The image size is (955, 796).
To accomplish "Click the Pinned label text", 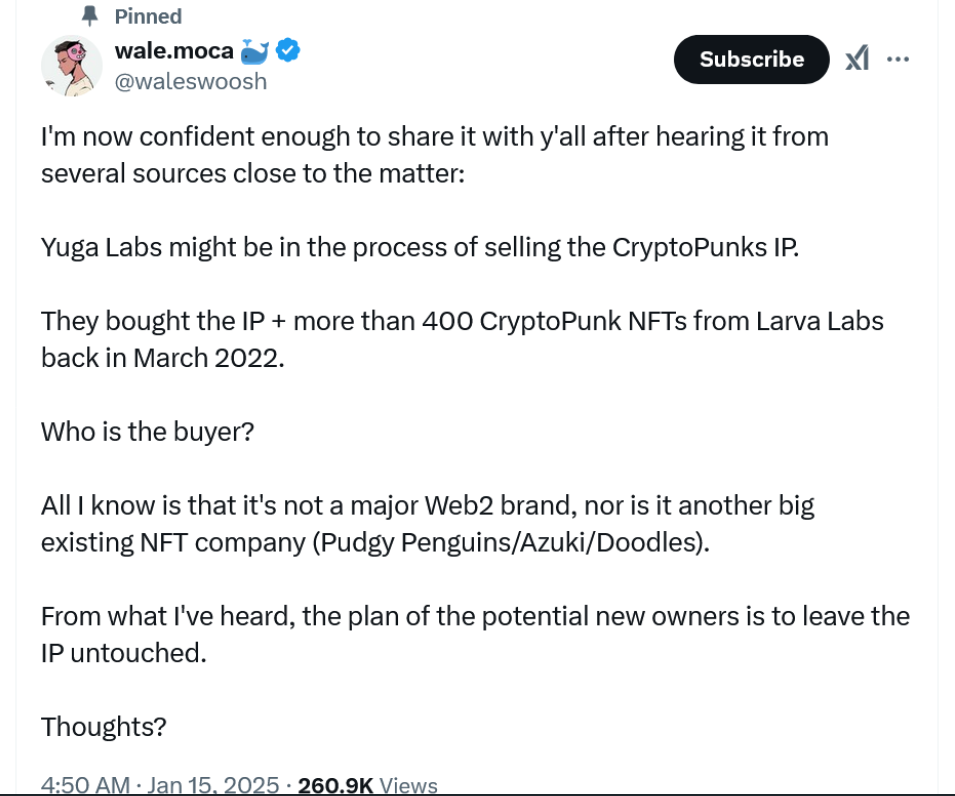I will pyautogui.click(x=148, y=16).
